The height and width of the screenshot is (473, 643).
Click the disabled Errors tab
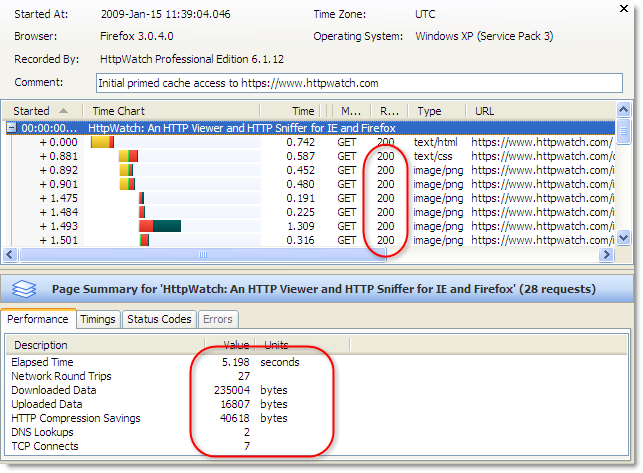click(218, 319)
